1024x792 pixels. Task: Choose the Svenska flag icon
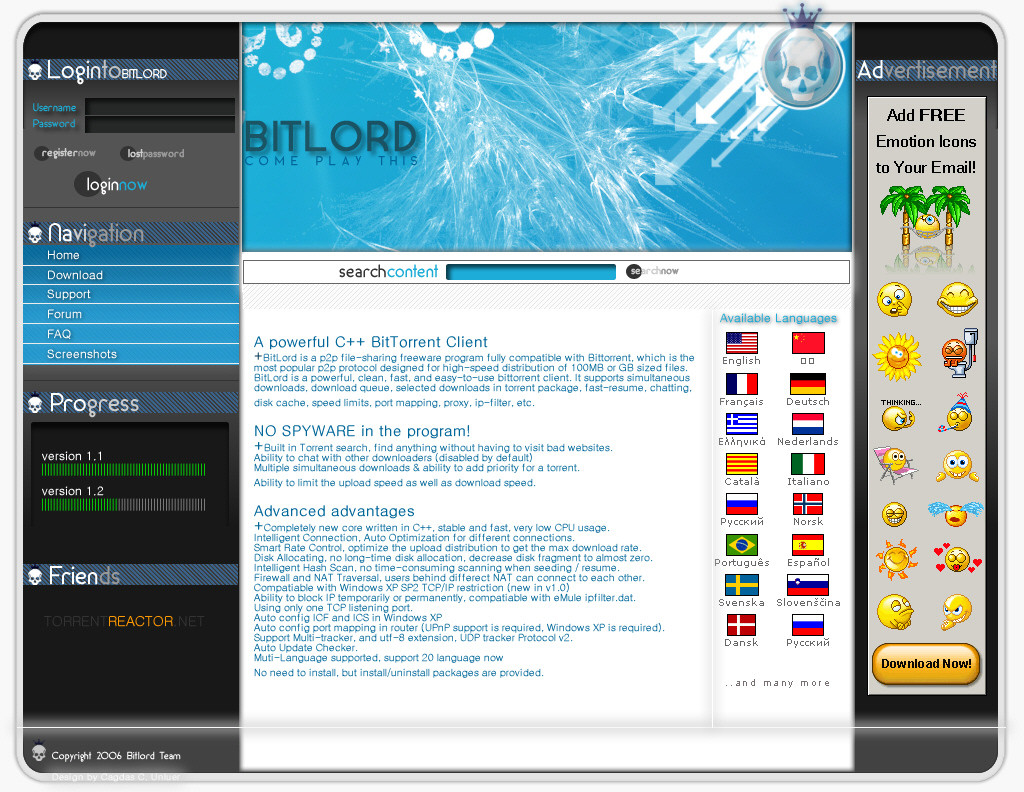click(x=741, y=585)
